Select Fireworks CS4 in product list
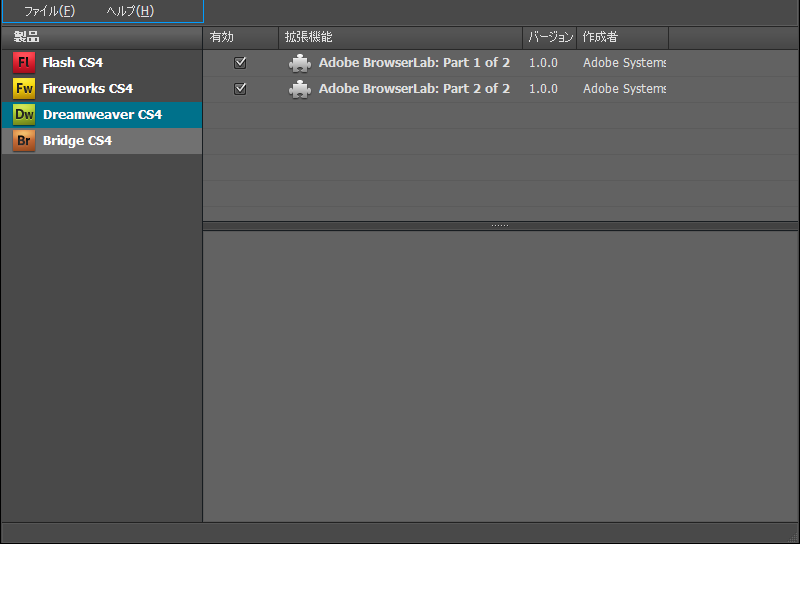The height and width of the screenshot is (600, 800). coord(102,89)
